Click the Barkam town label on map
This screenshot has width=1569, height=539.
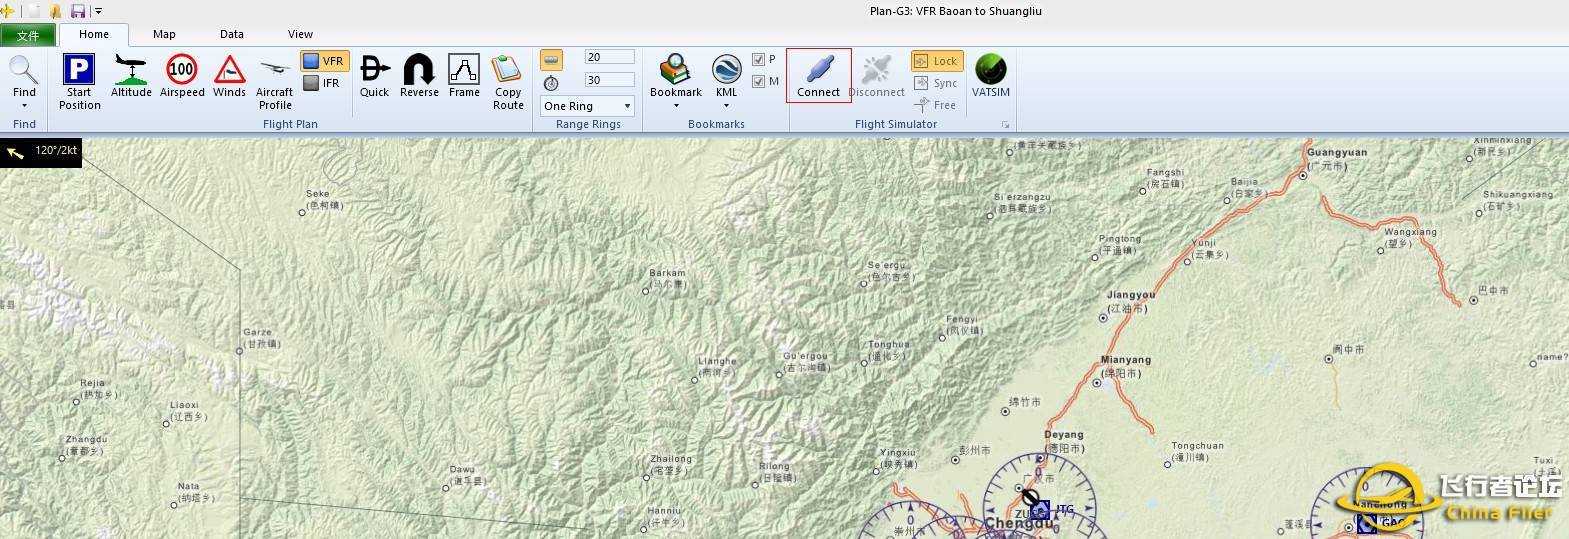point(667,273)
